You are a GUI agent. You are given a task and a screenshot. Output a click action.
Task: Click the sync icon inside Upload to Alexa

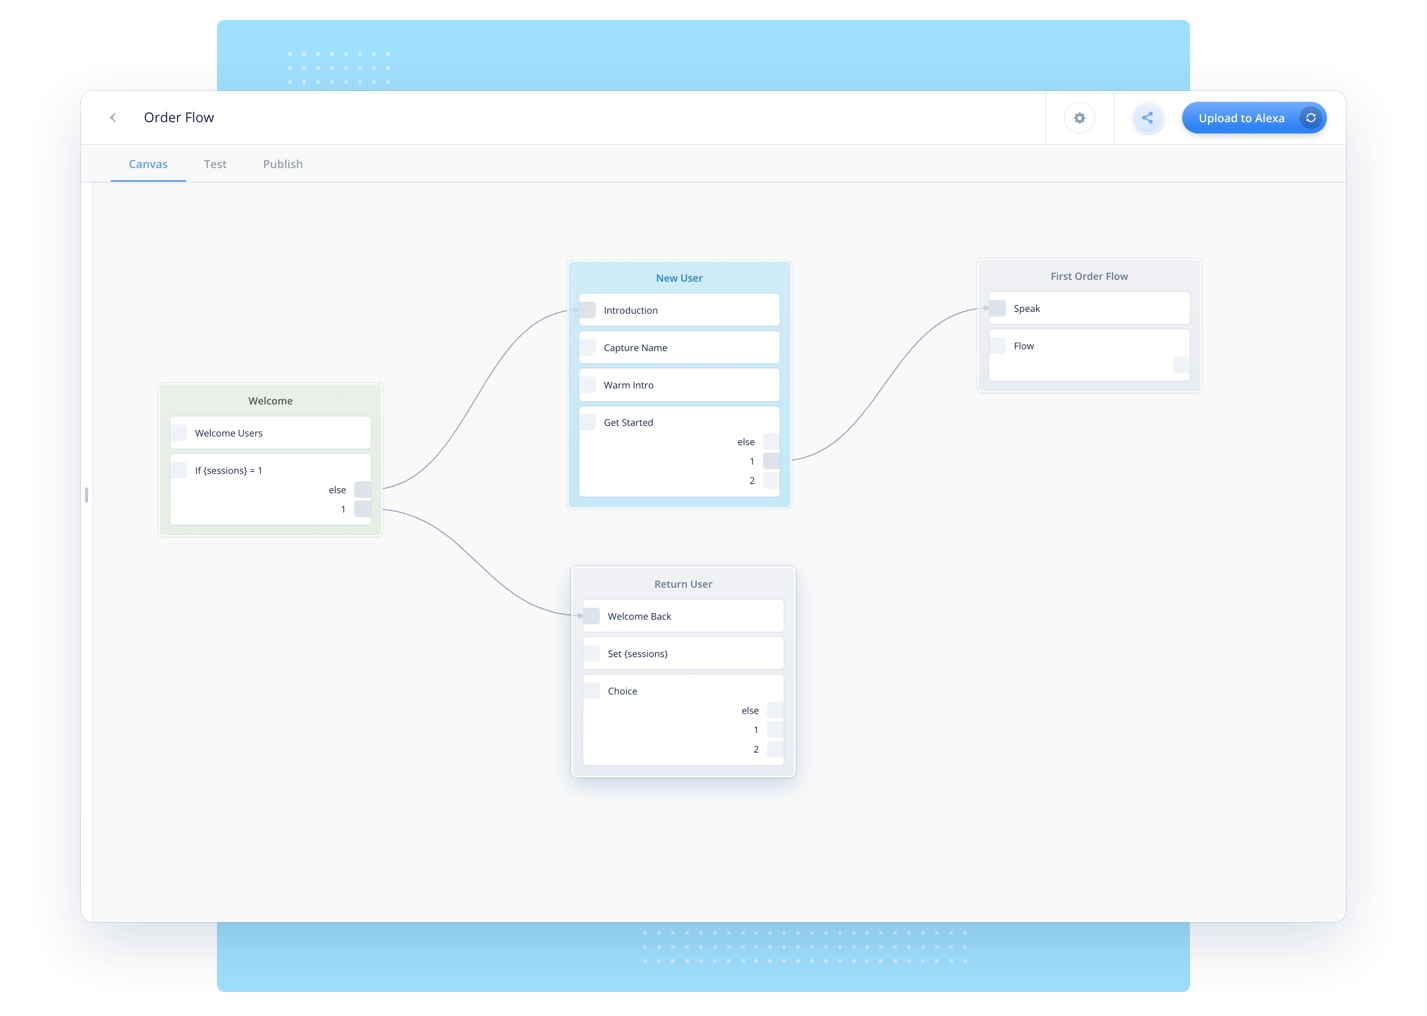tap(1310, 117)
